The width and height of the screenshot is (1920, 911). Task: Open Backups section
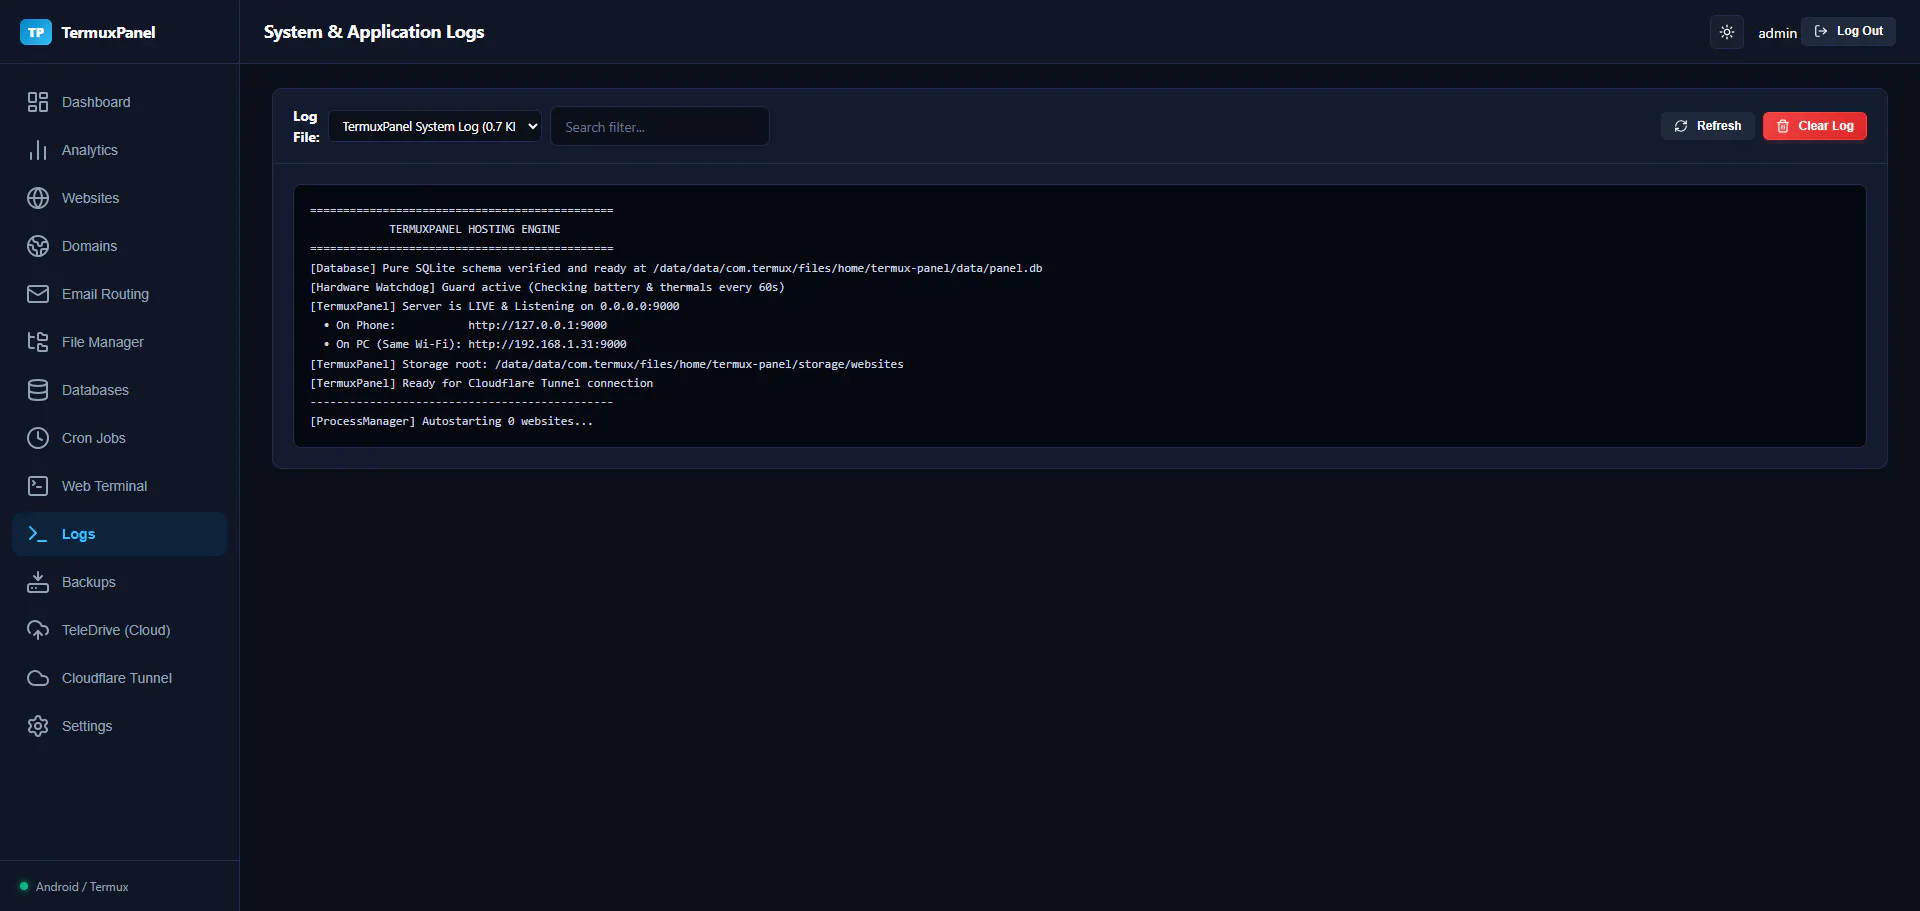(x=120, y=582)
